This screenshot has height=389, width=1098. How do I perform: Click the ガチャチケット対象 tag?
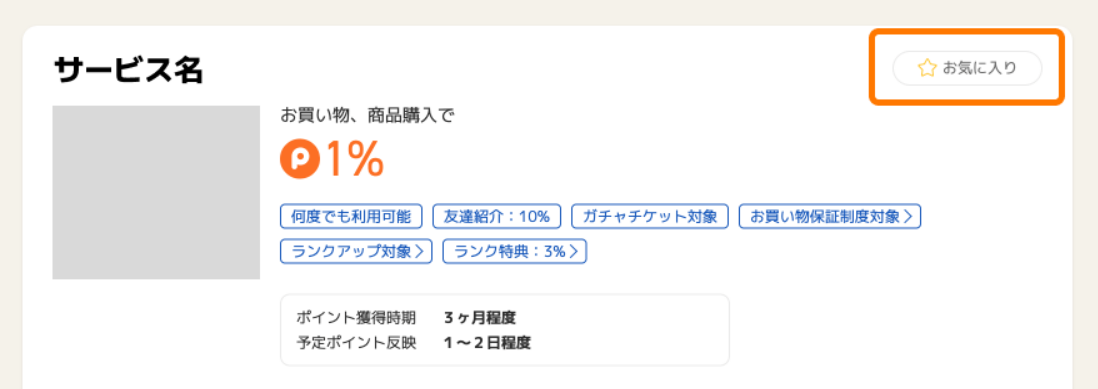pos(651,216)
